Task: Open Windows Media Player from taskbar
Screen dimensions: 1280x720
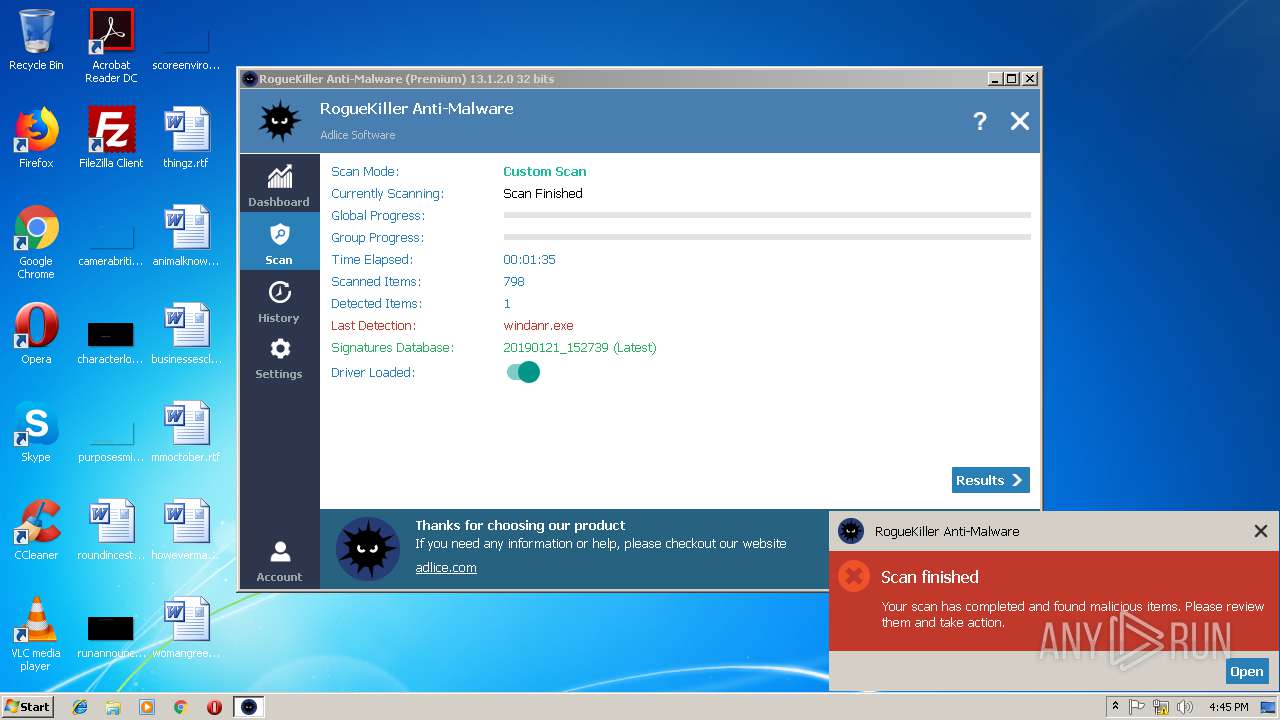Action: pos(147,707)
